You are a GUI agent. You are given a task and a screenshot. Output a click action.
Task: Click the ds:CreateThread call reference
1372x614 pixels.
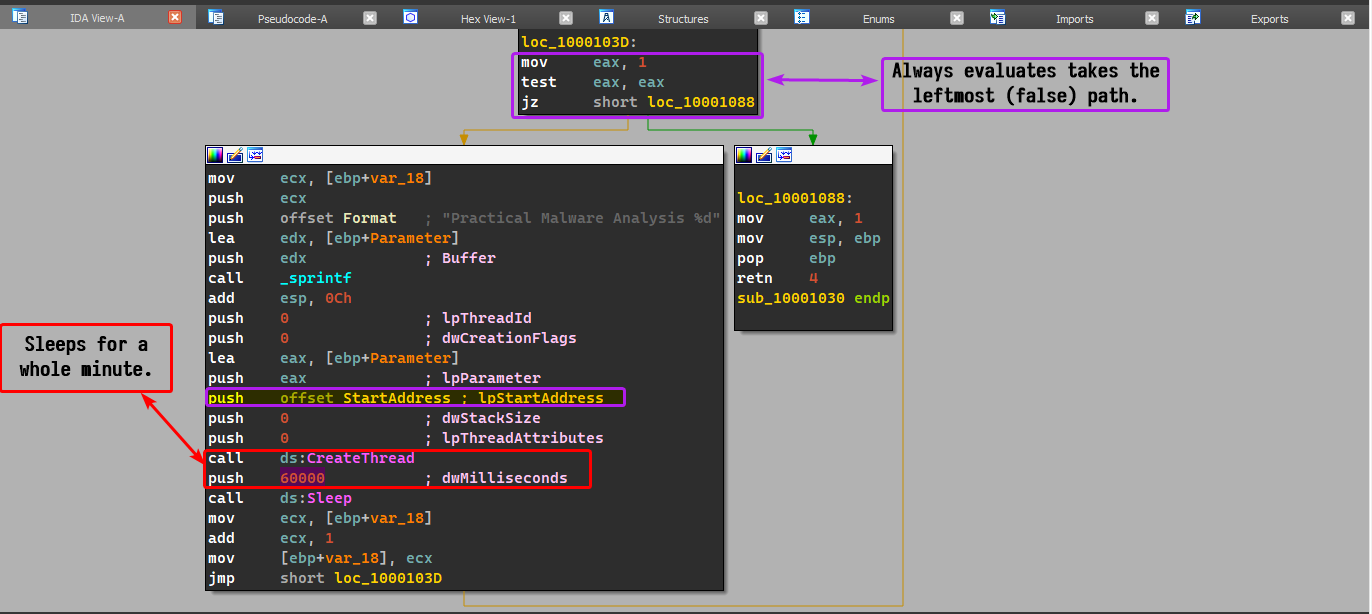(360, 458)
